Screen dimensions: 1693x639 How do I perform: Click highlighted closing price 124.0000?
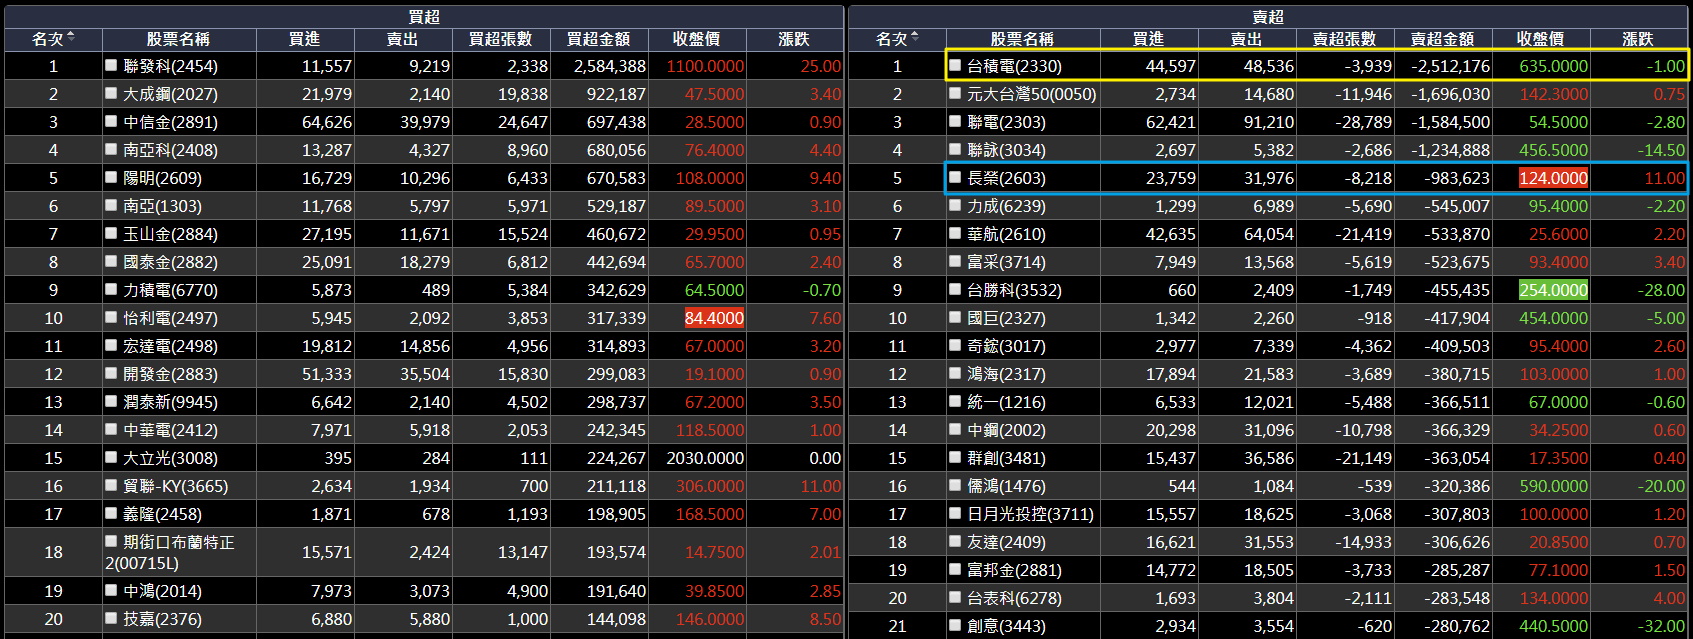[1553, 178]
